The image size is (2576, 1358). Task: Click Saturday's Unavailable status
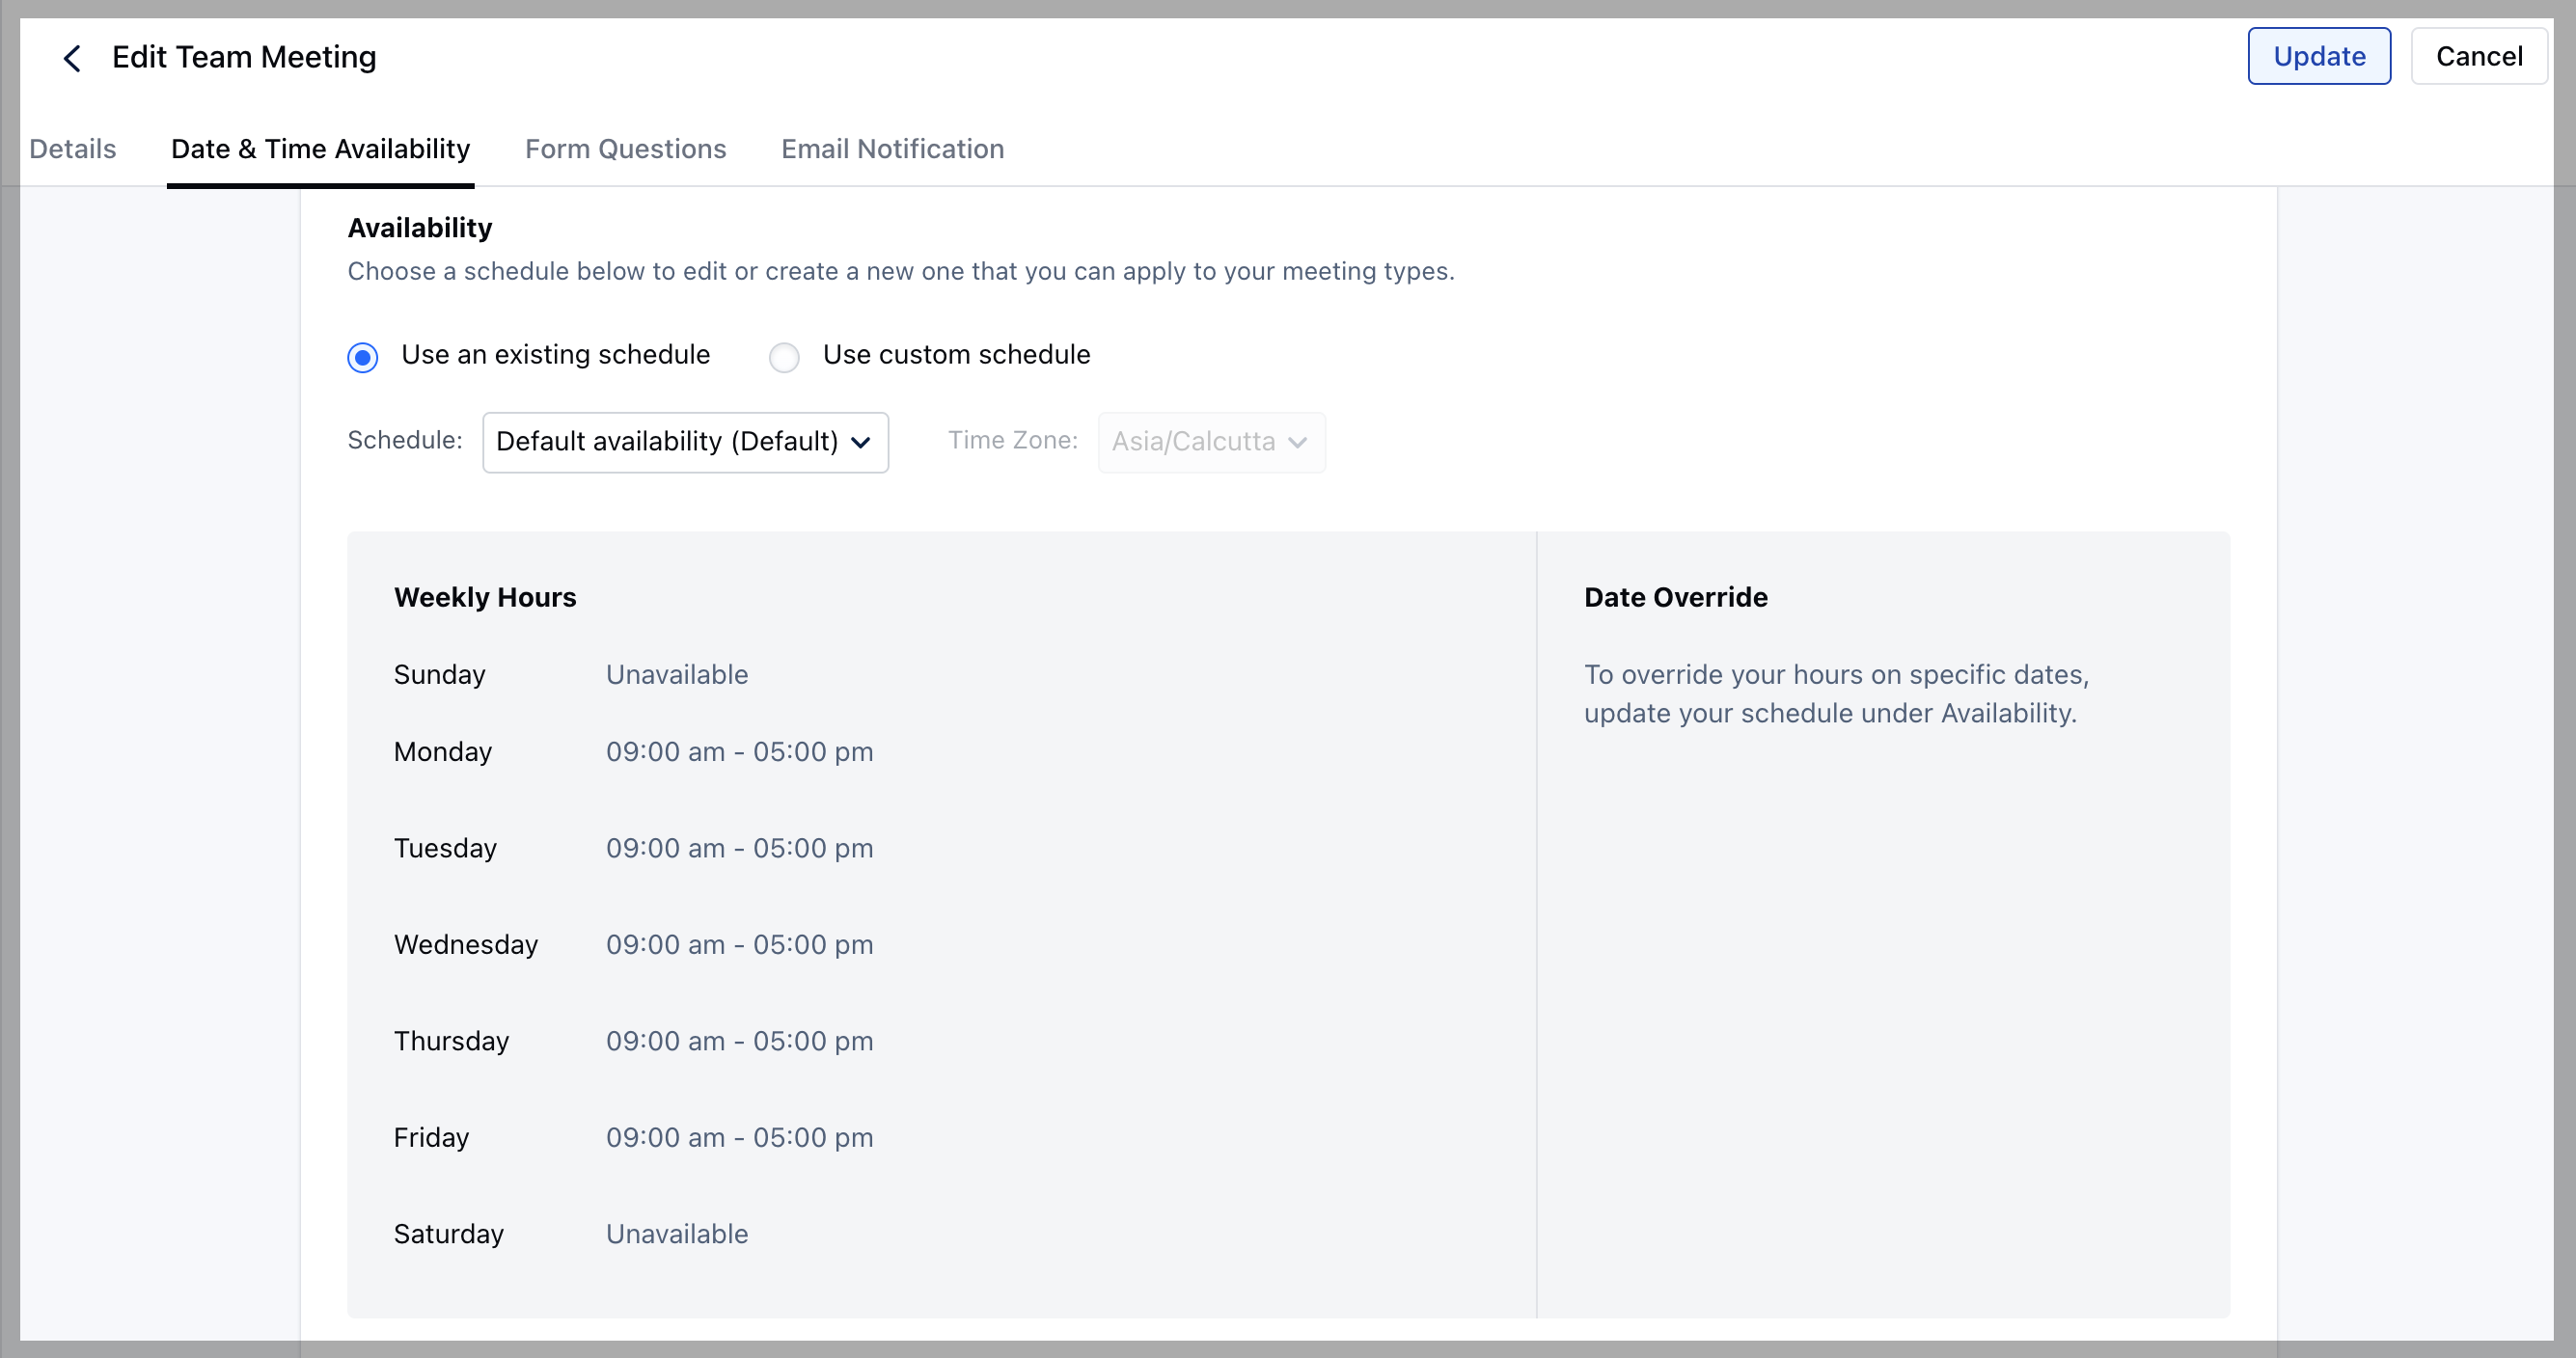676,1234
